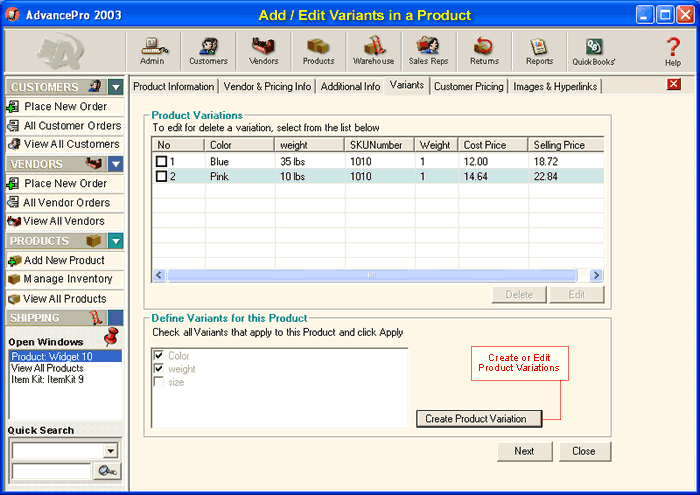
Task: Toggle the Color variant checkbox
Action: [158, 355]
